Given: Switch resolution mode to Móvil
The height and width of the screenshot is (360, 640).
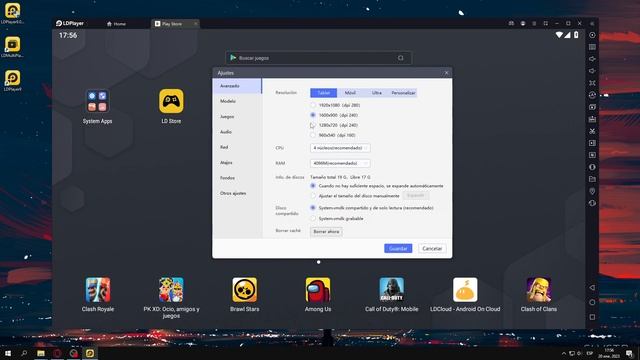Looking at the screenshot, I should [350, 93].
